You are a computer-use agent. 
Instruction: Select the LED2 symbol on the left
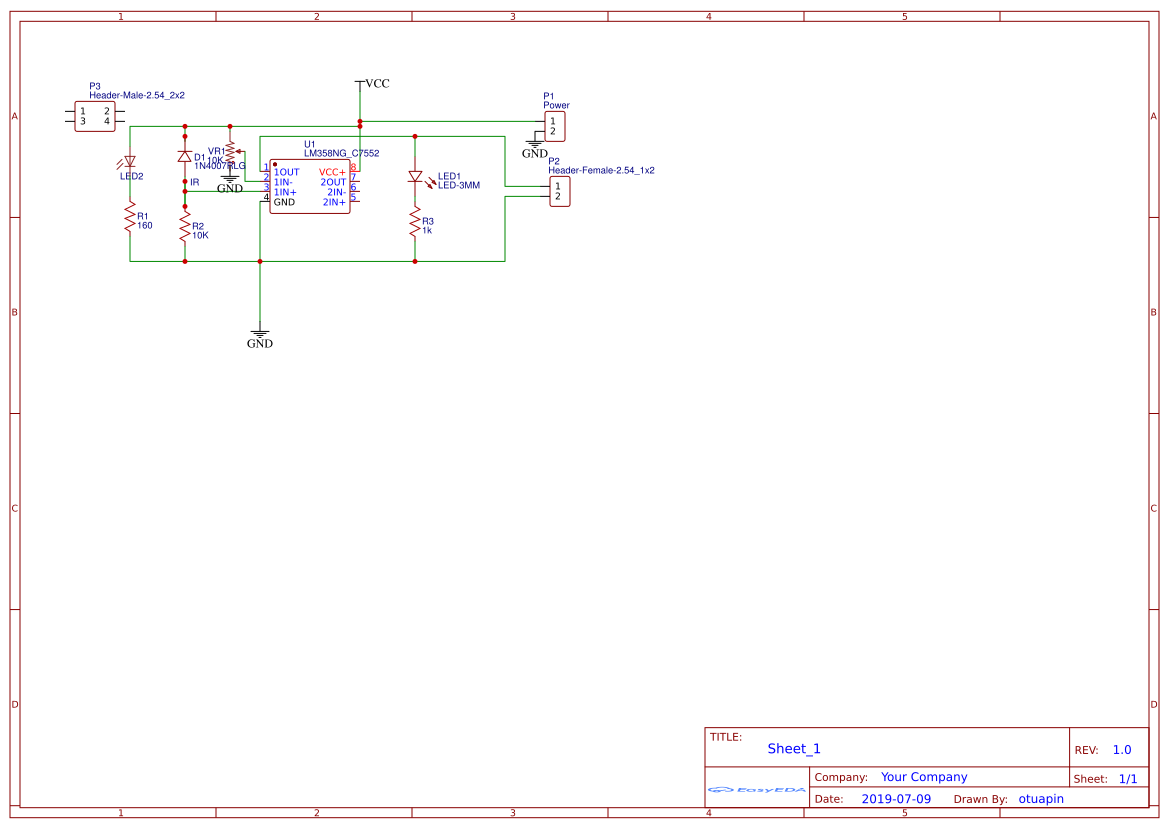(128, 162)
